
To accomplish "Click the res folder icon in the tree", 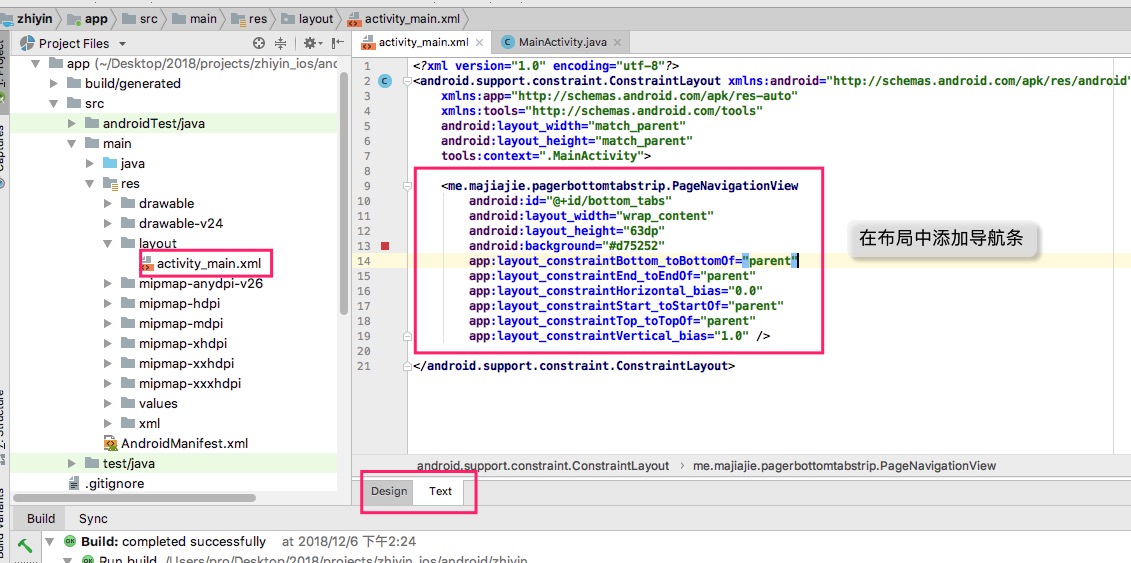I will [110, 184].
